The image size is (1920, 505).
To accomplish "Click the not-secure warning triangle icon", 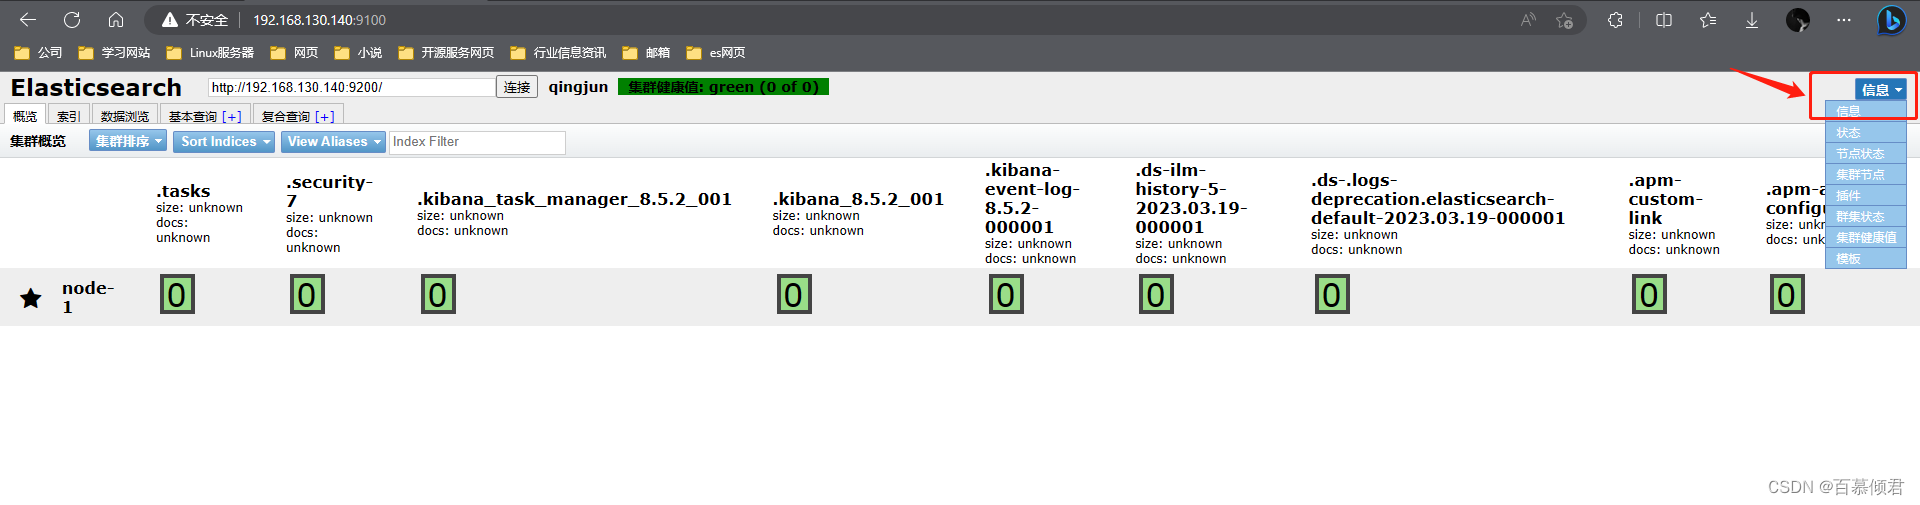I will click(x=170, y=20).
